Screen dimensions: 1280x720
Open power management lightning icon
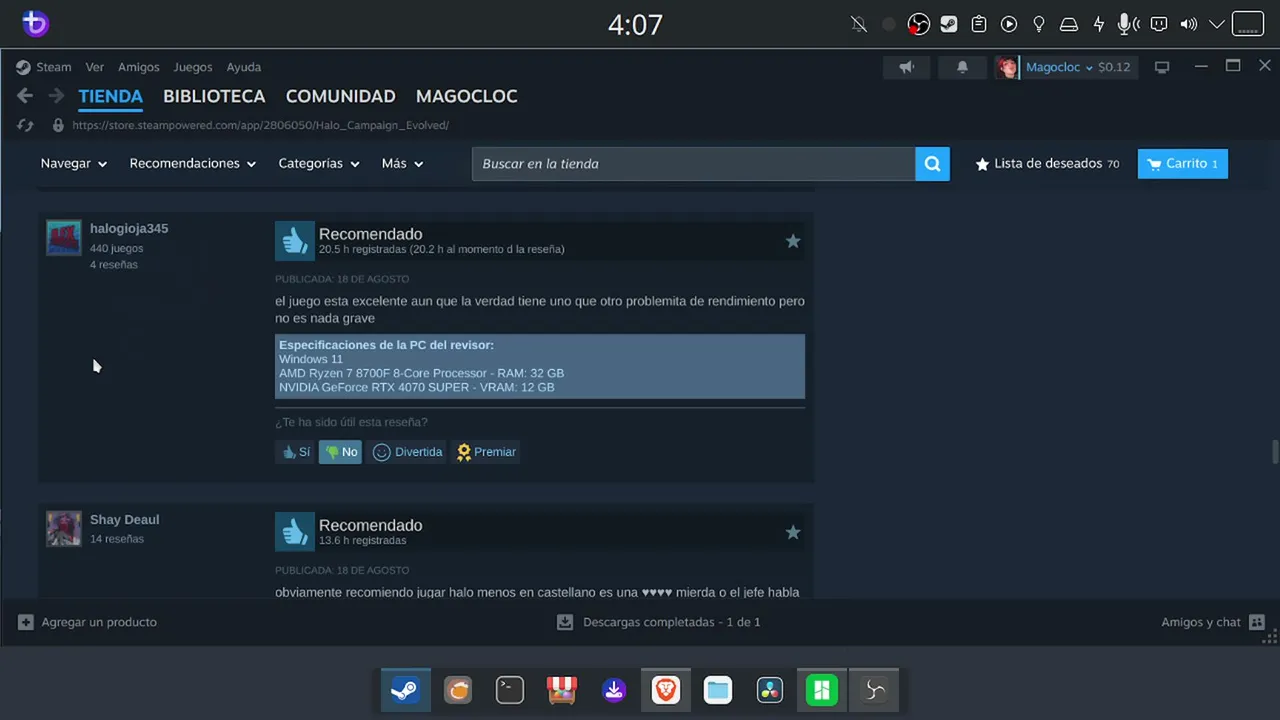(1099, 24)
